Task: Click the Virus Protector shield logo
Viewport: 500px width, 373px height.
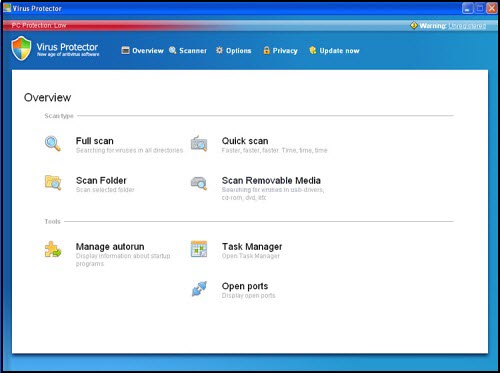Action: 21,48
